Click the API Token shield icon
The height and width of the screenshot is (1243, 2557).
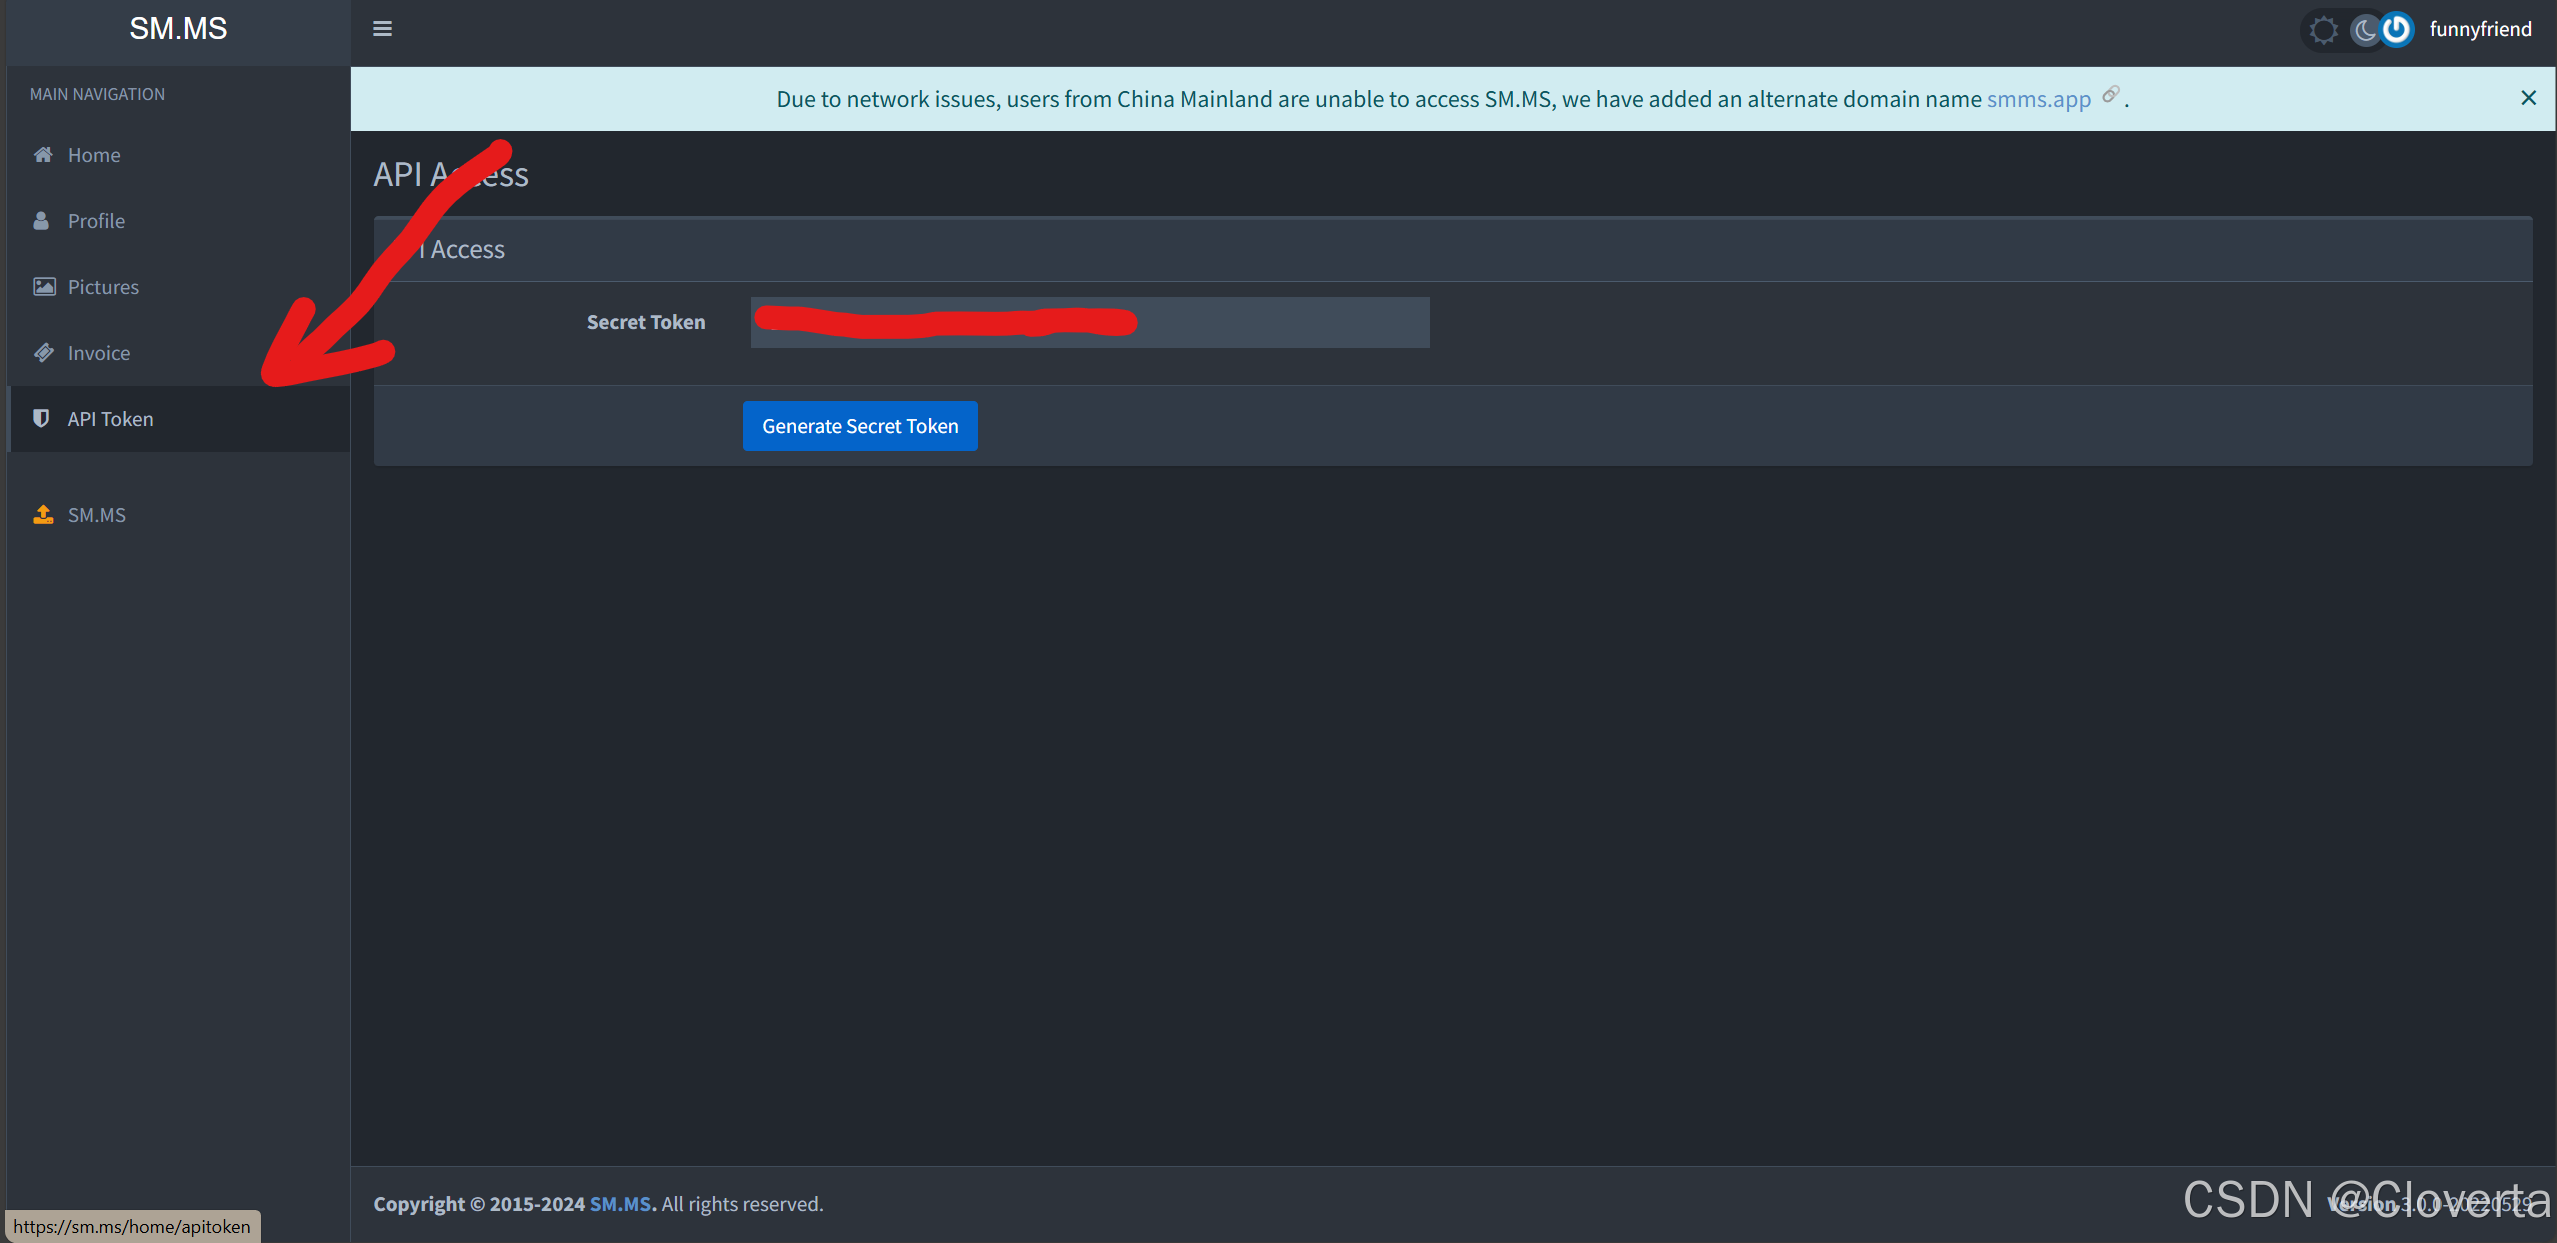pyautogui.click(x=41, y=419)
